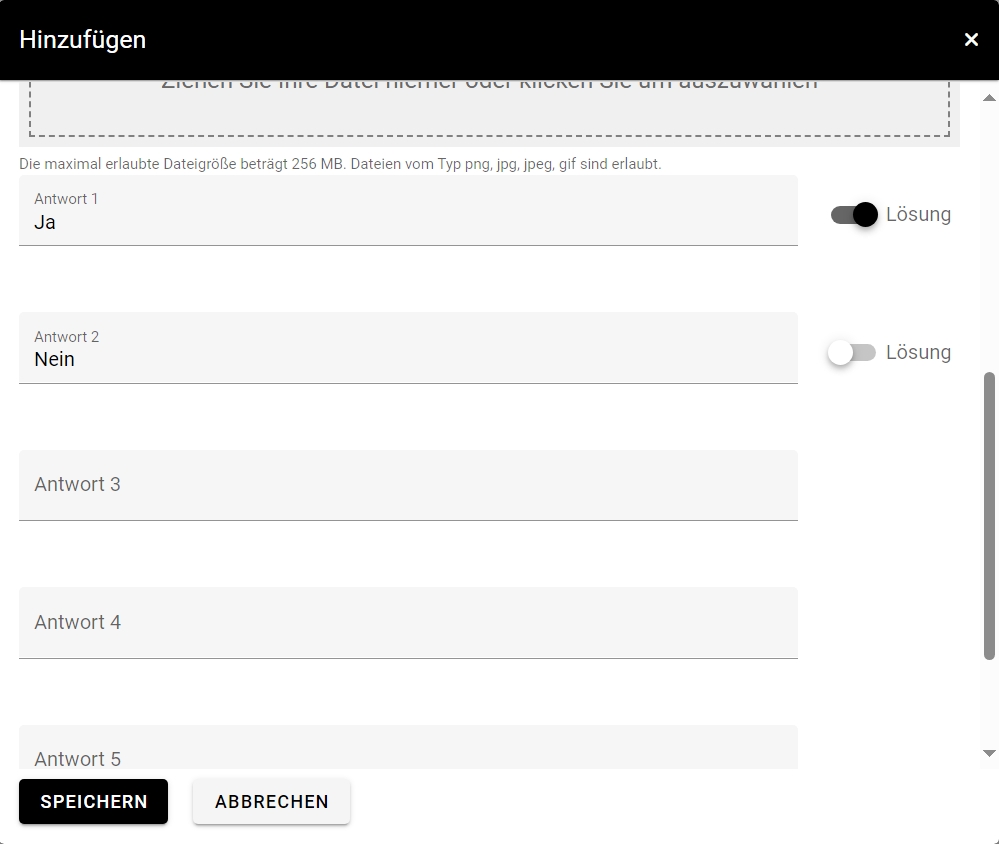Screen dimensions: 999x844
Task: Click the scrollbar track below the thumb
Action: pyautogui.click(x=989, y=705)
